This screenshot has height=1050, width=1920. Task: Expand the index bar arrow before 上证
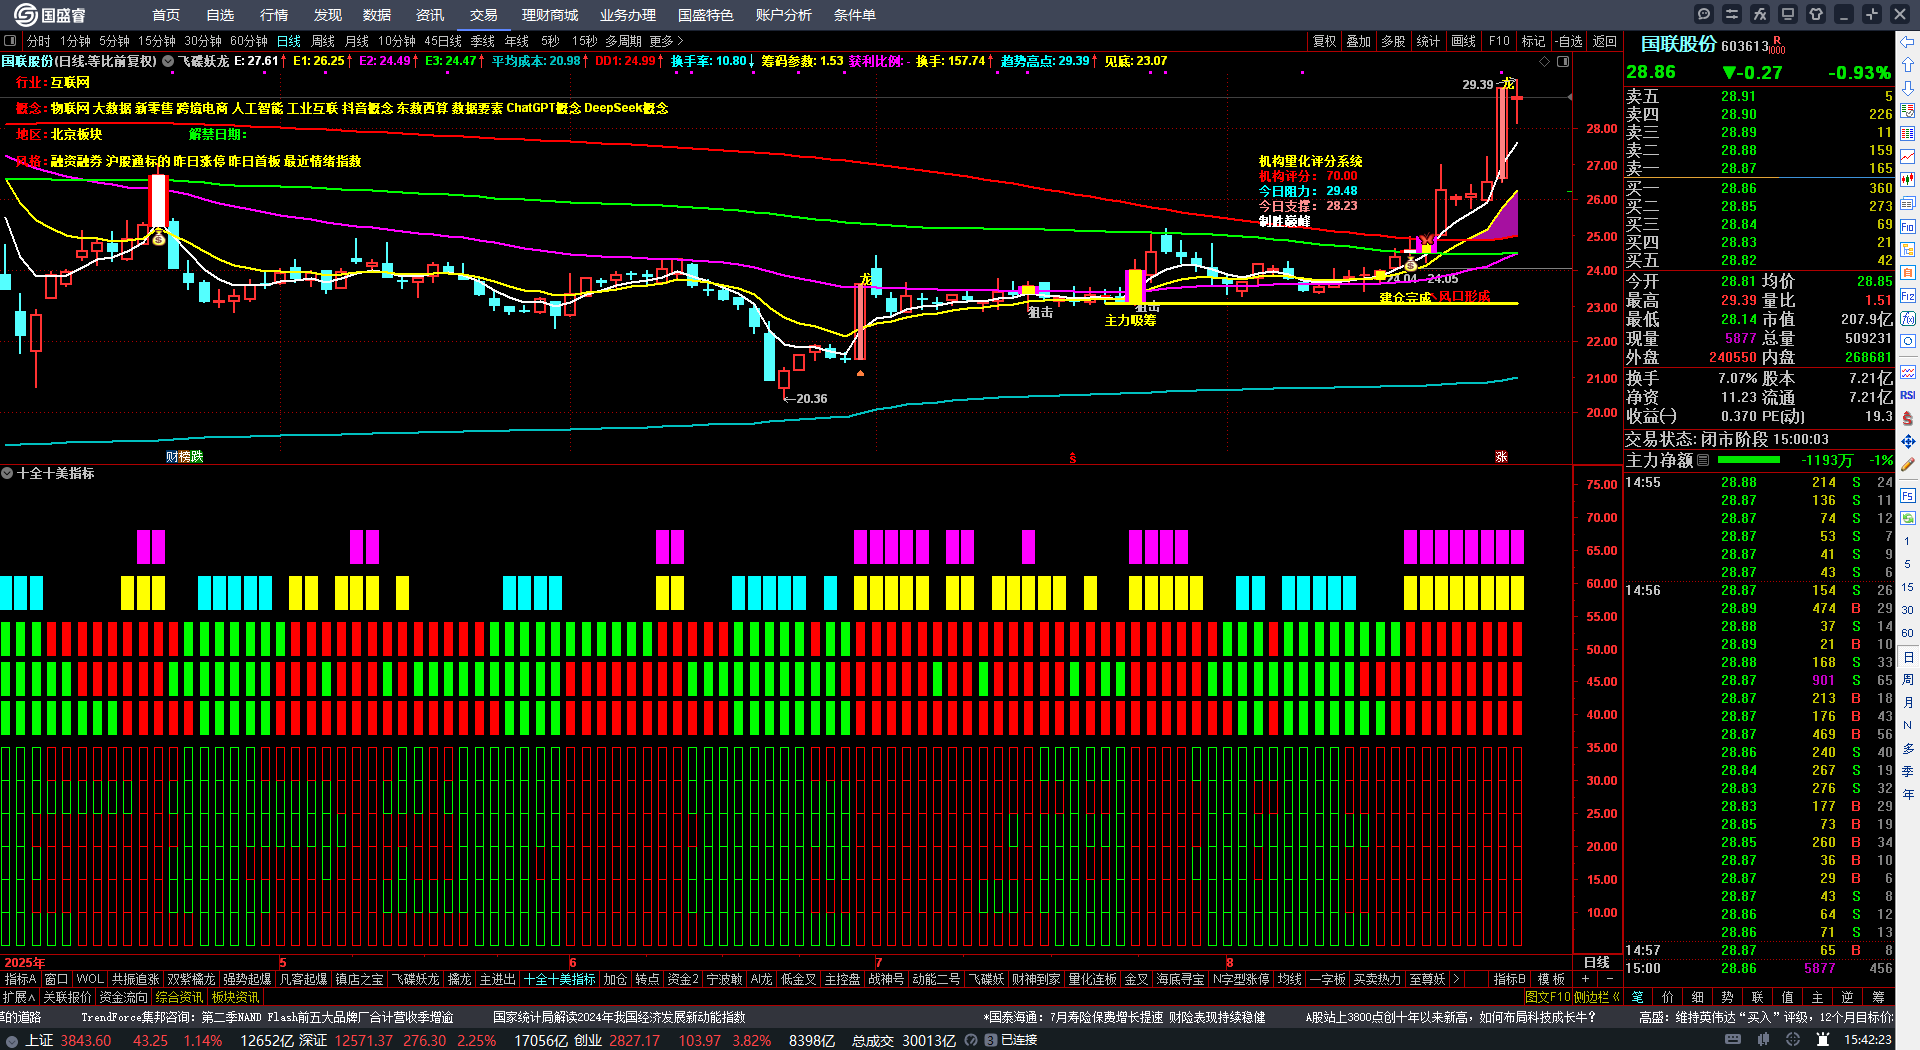point(12,1040)
